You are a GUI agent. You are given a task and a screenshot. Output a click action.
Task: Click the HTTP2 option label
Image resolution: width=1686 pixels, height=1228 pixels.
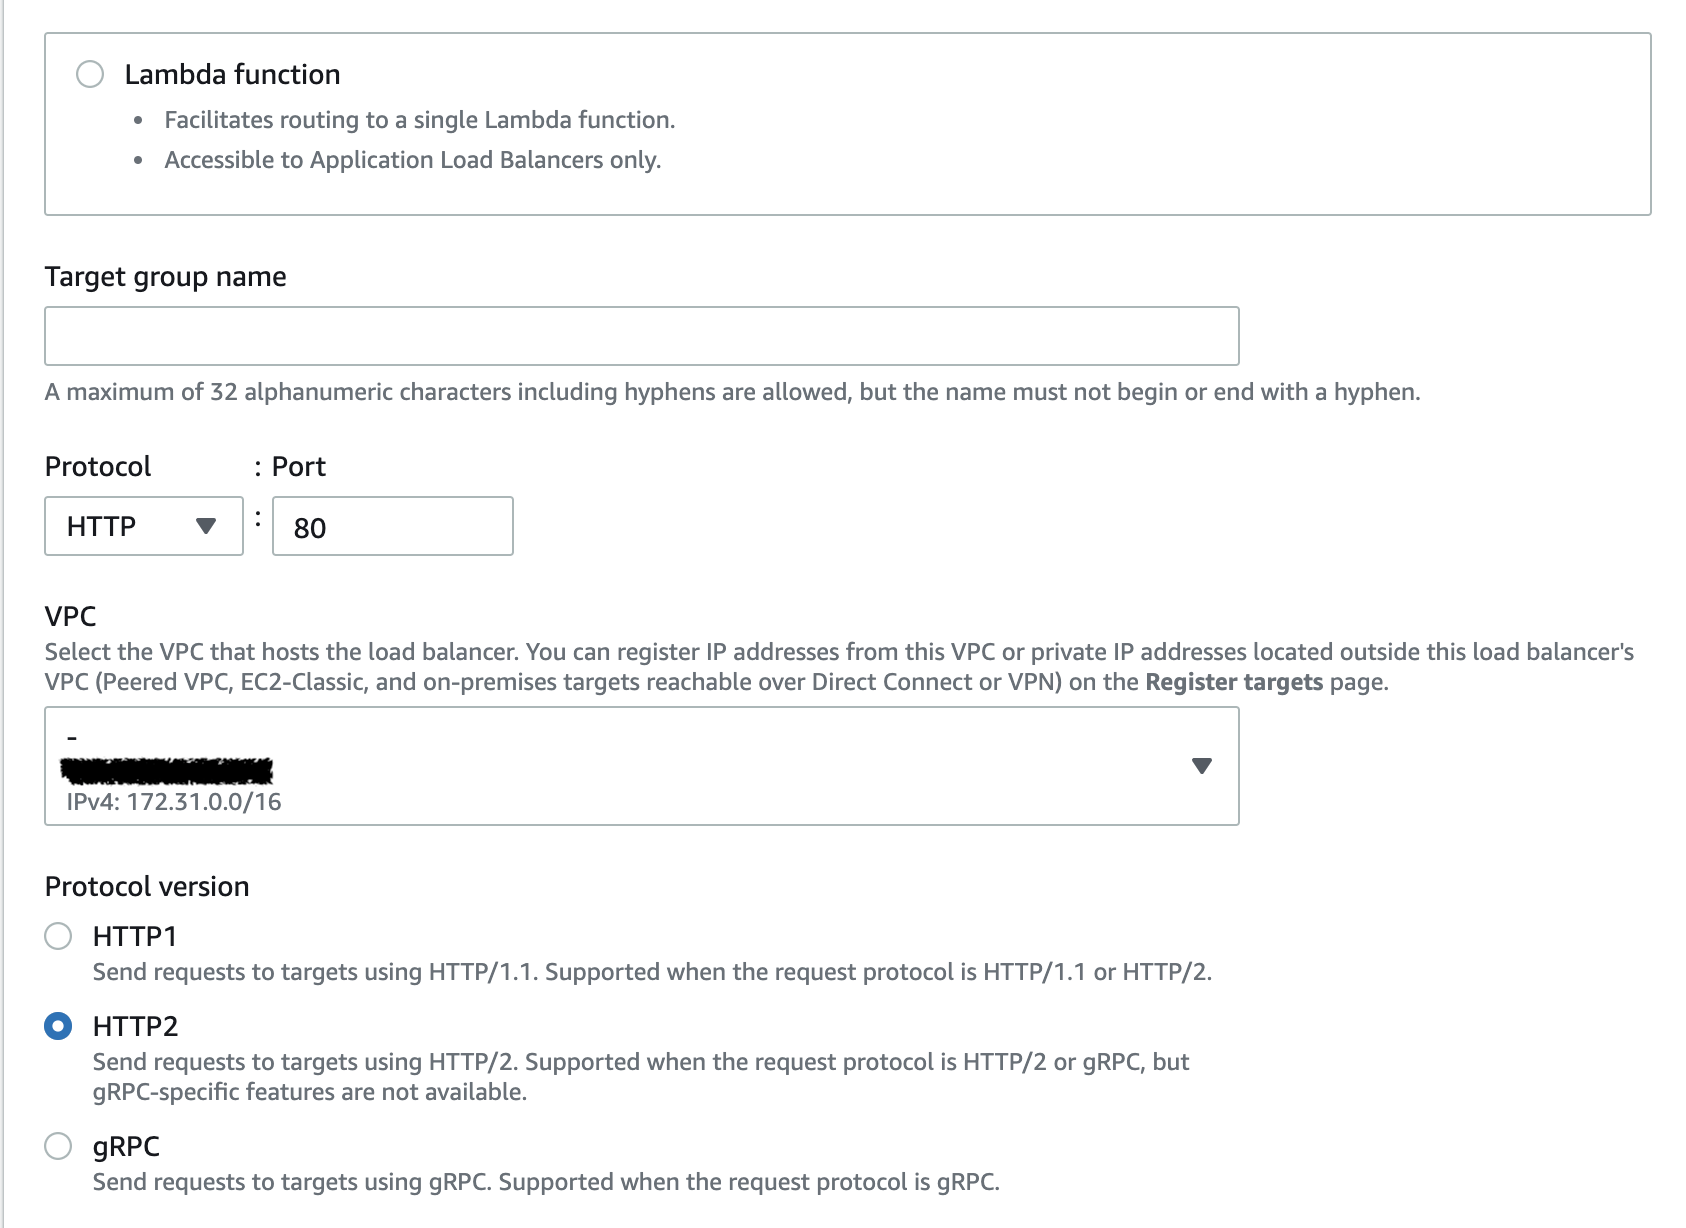click(x=134, y=1025)
